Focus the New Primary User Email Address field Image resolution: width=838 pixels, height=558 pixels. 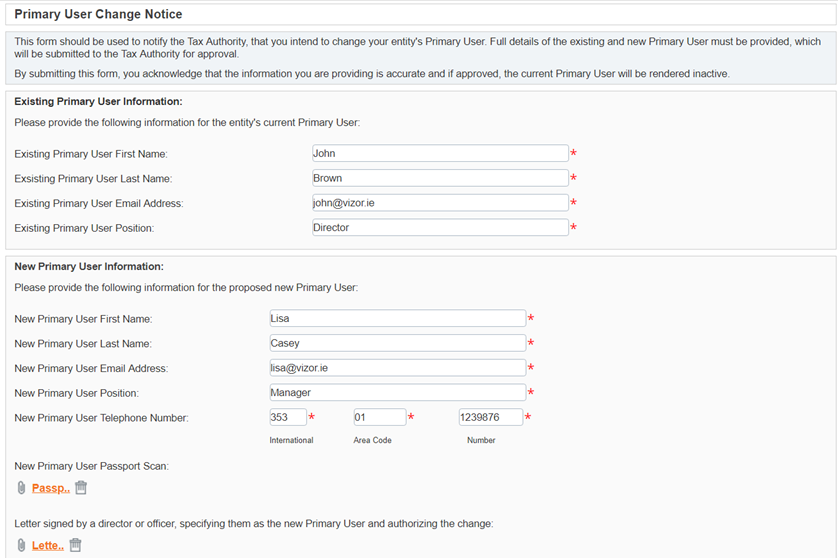point(397,368)
